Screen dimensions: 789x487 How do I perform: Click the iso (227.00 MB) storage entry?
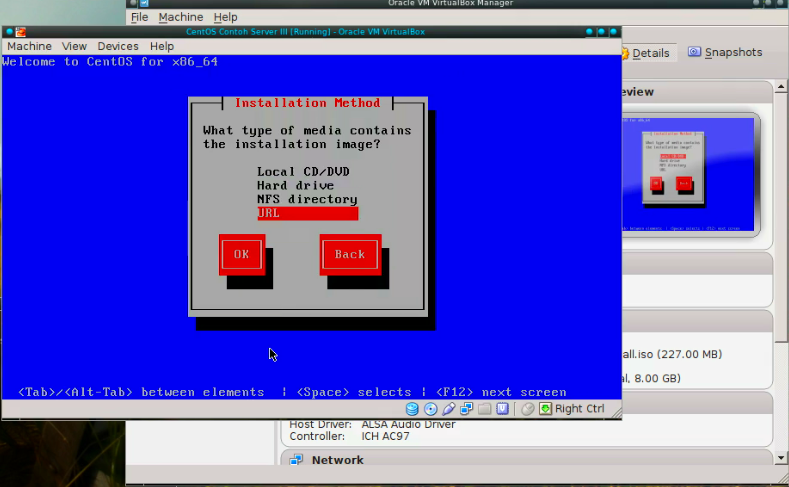(x=672, y=354)
